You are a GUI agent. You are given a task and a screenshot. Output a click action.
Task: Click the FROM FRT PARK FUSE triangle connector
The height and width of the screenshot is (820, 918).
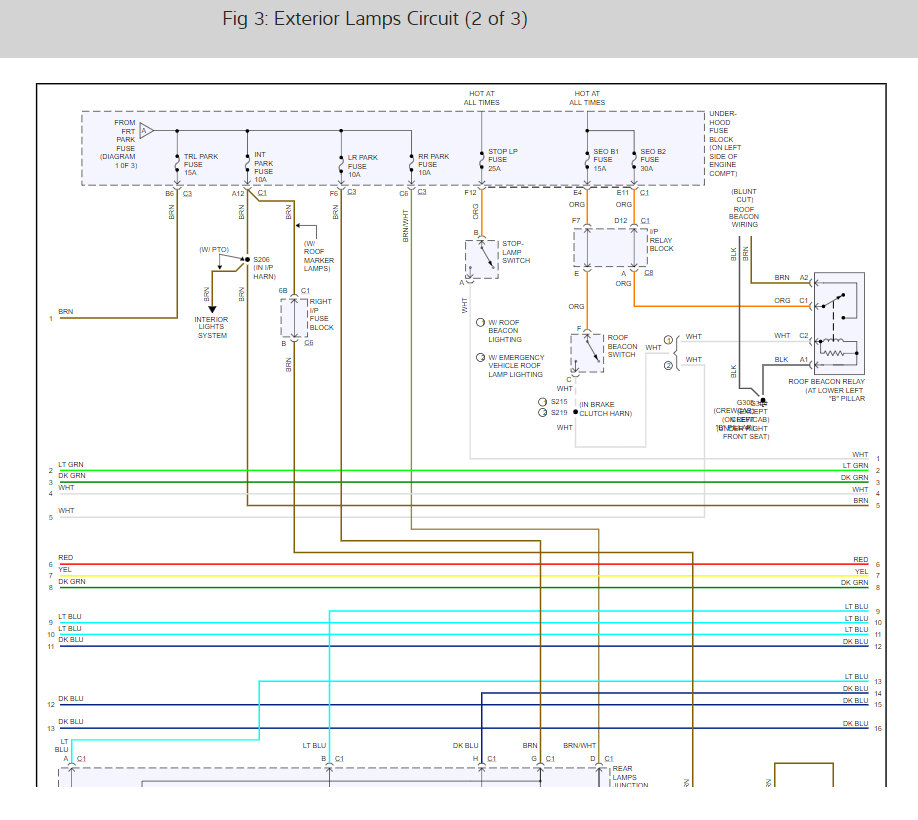click(x=147, y=130)
